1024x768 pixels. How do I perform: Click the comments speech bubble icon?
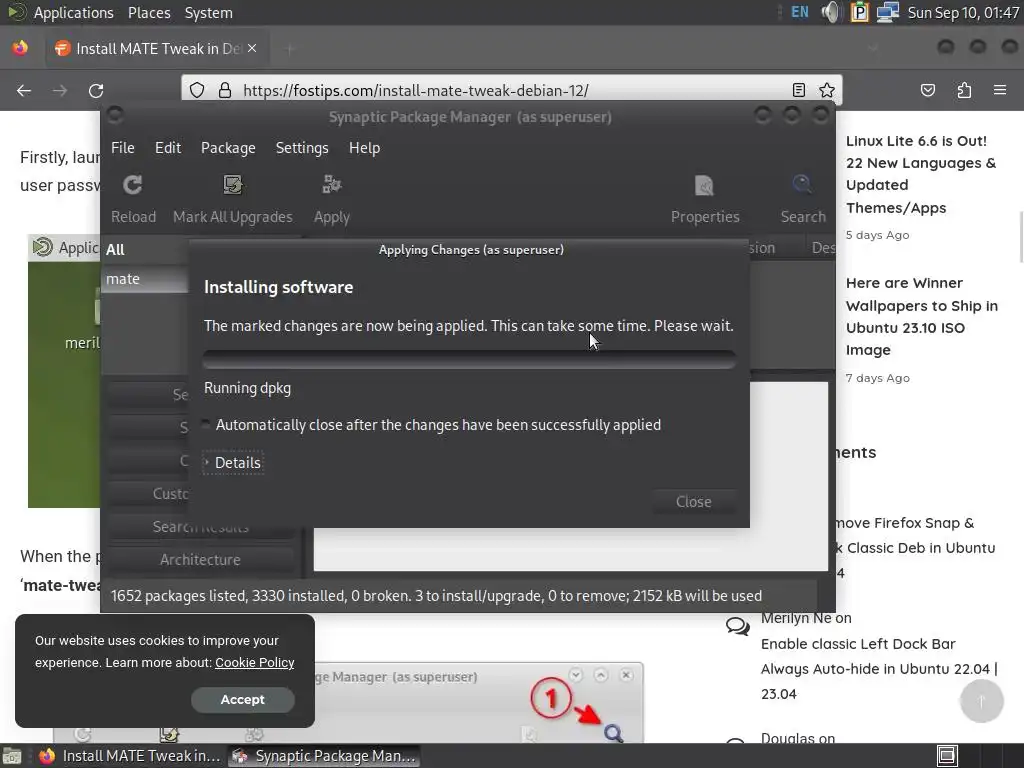(738, 627)
